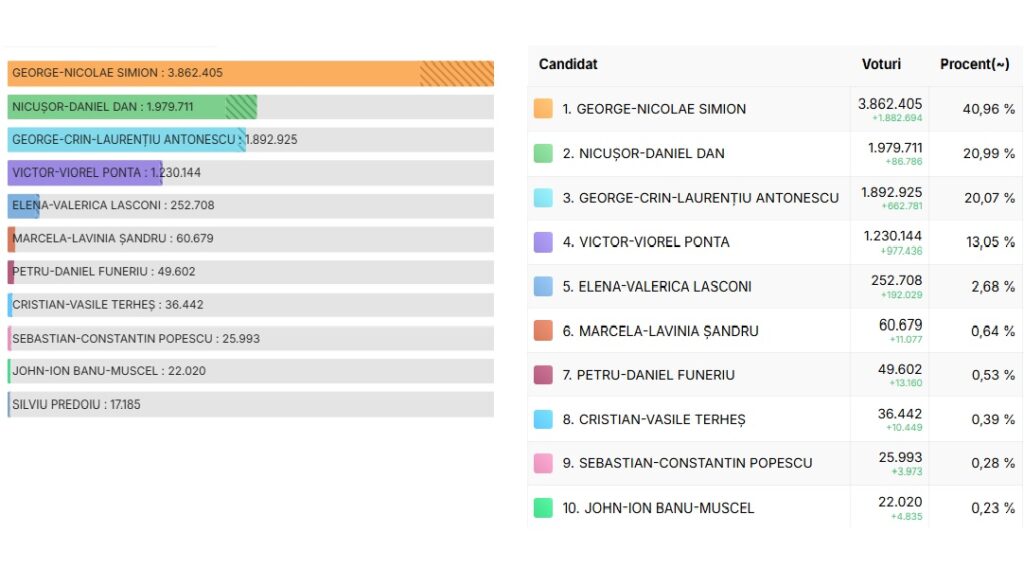Click the pink swatch beside Sebastian-Constantin Popescu
The height and width of the screenshot is (568, 1024).
point(543,463)
